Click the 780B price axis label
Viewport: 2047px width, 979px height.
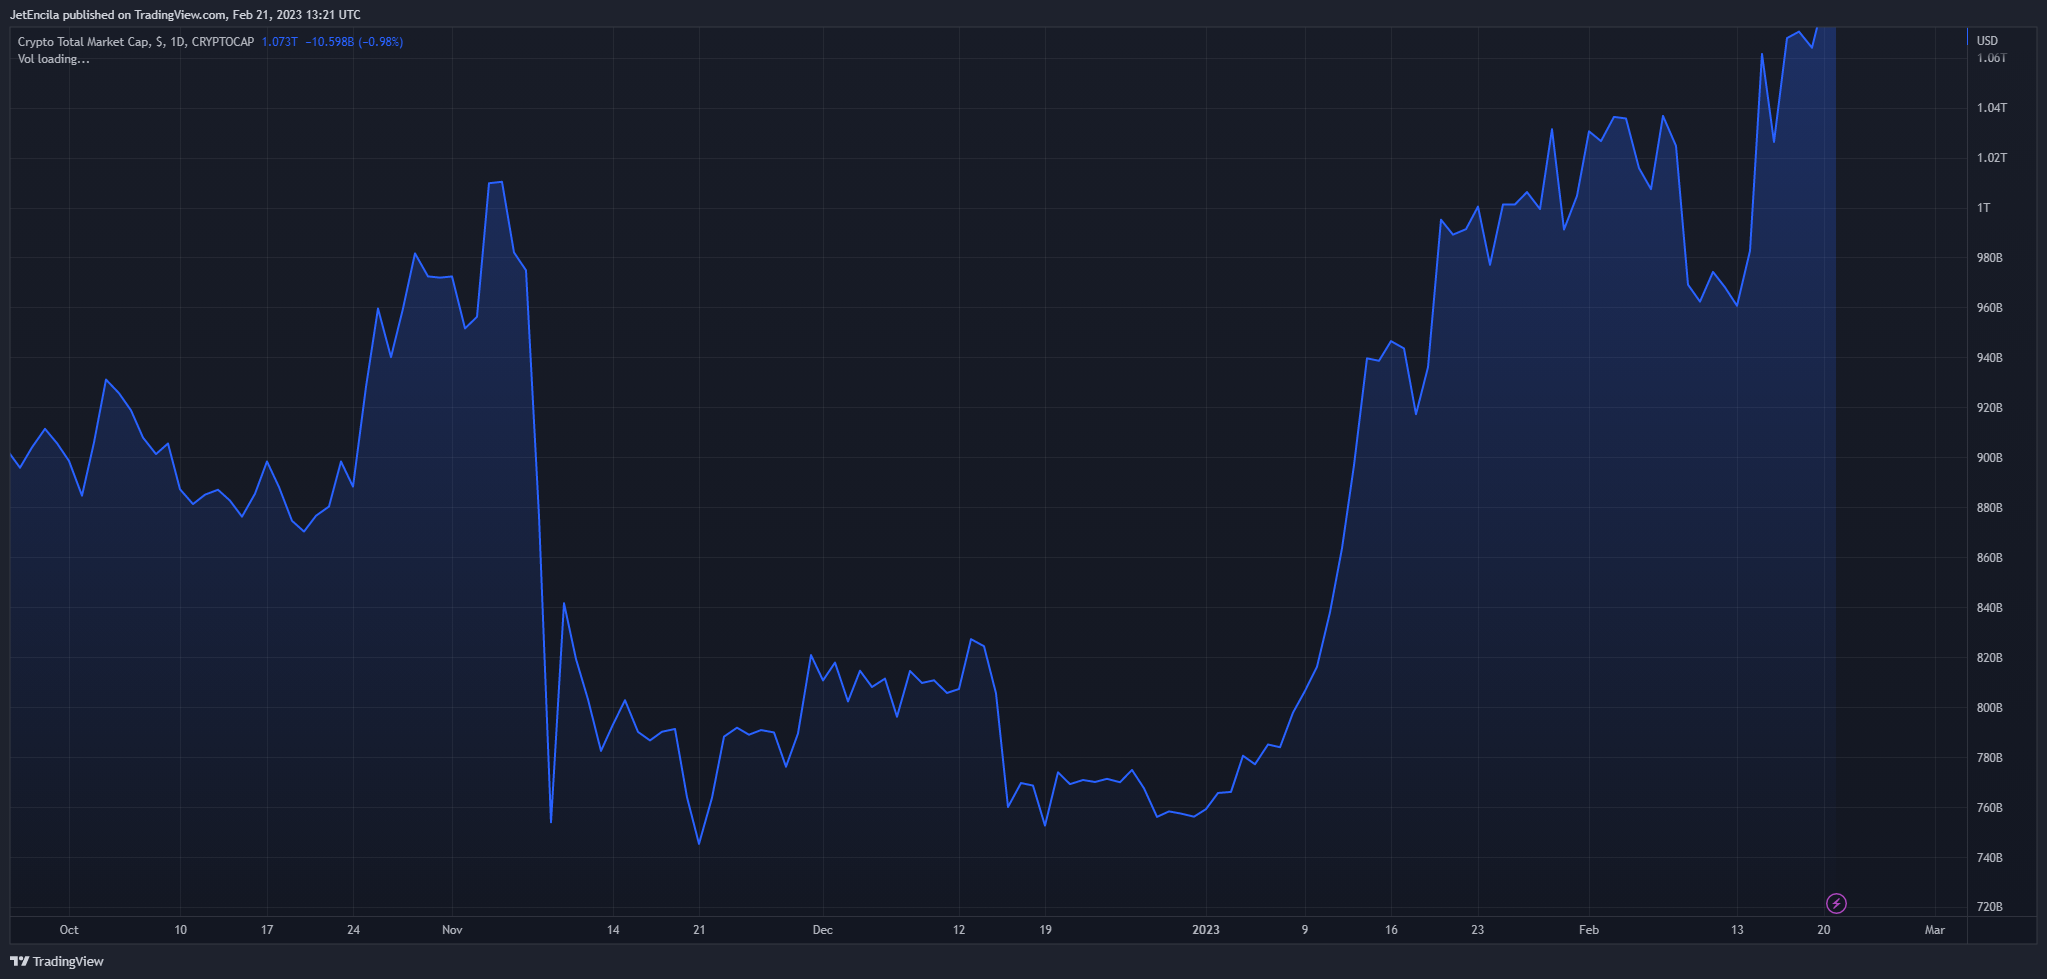click(x=1989, y=758)
